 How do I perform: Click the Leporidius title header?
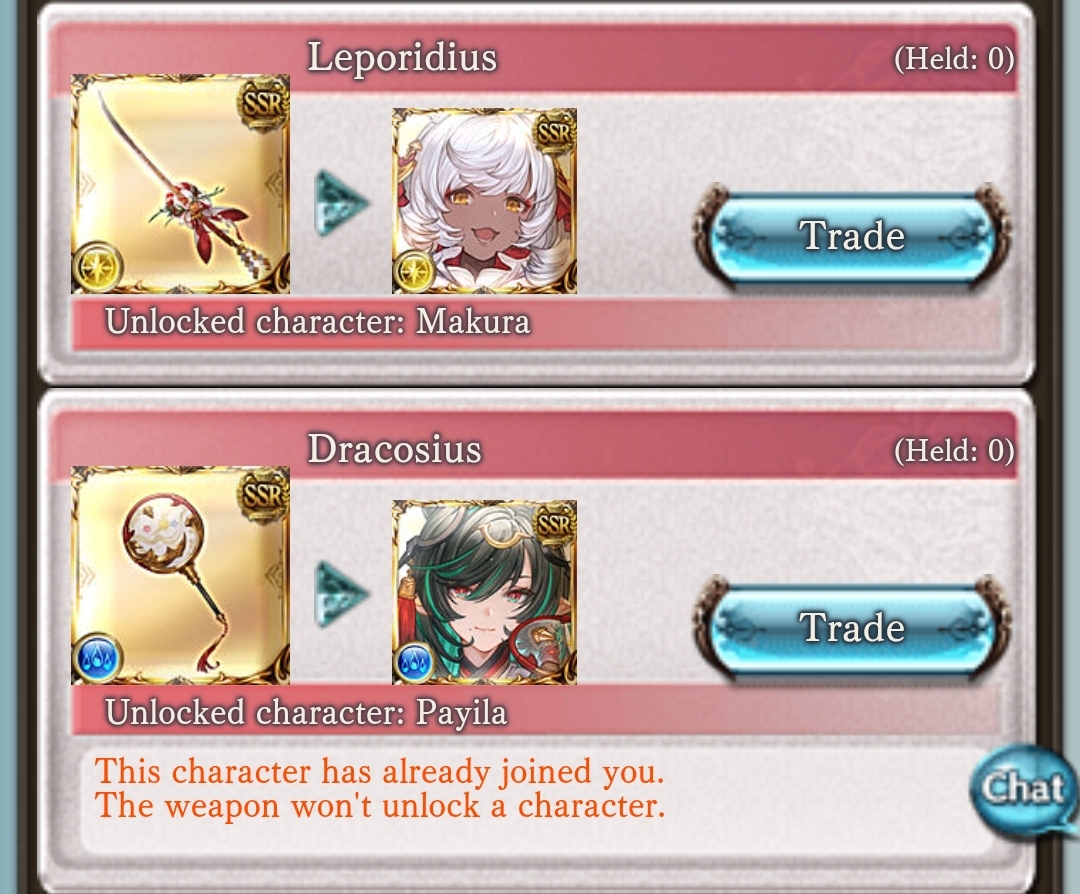402,57
